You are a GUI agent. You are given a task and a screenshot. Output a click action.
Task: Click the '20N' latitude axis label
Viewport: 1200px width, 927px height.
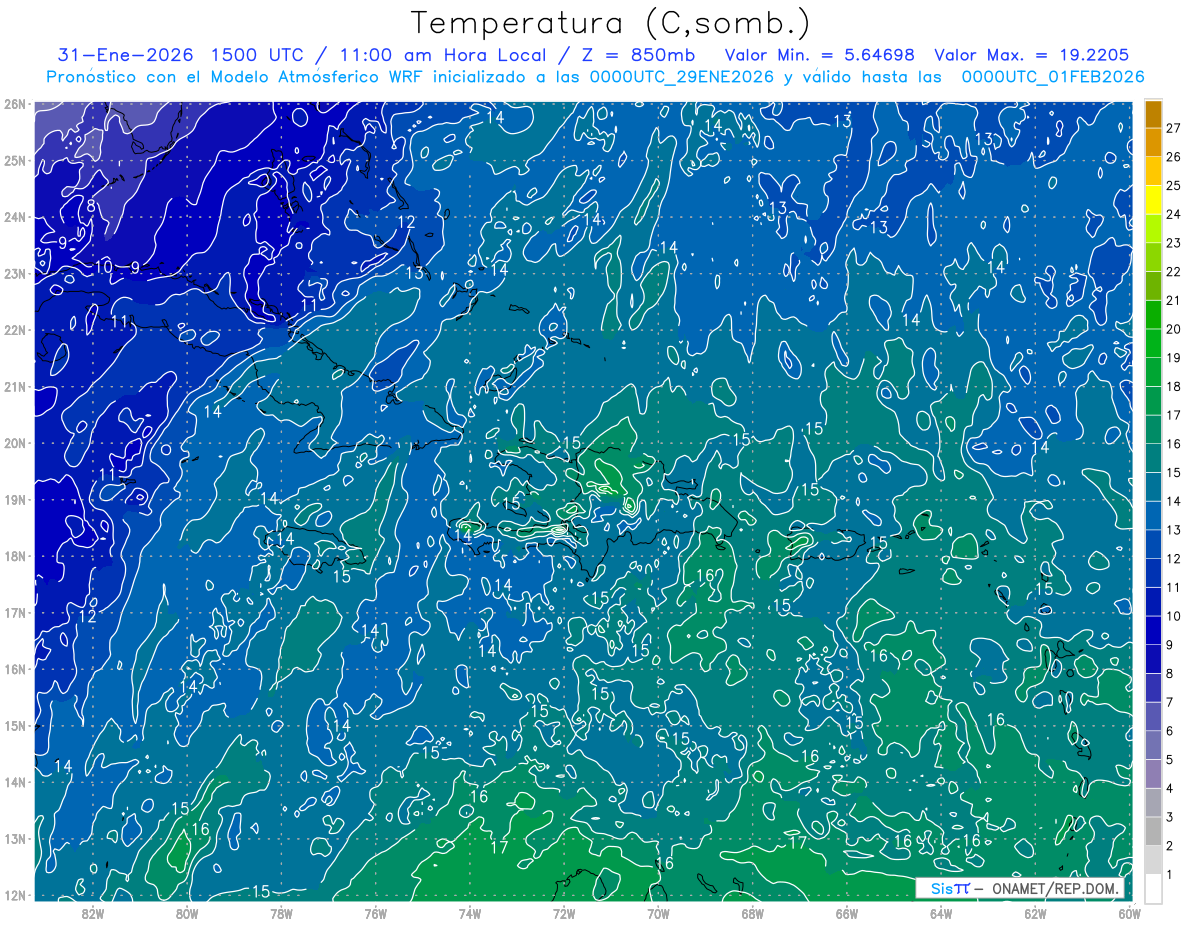(x=15, y=443)
